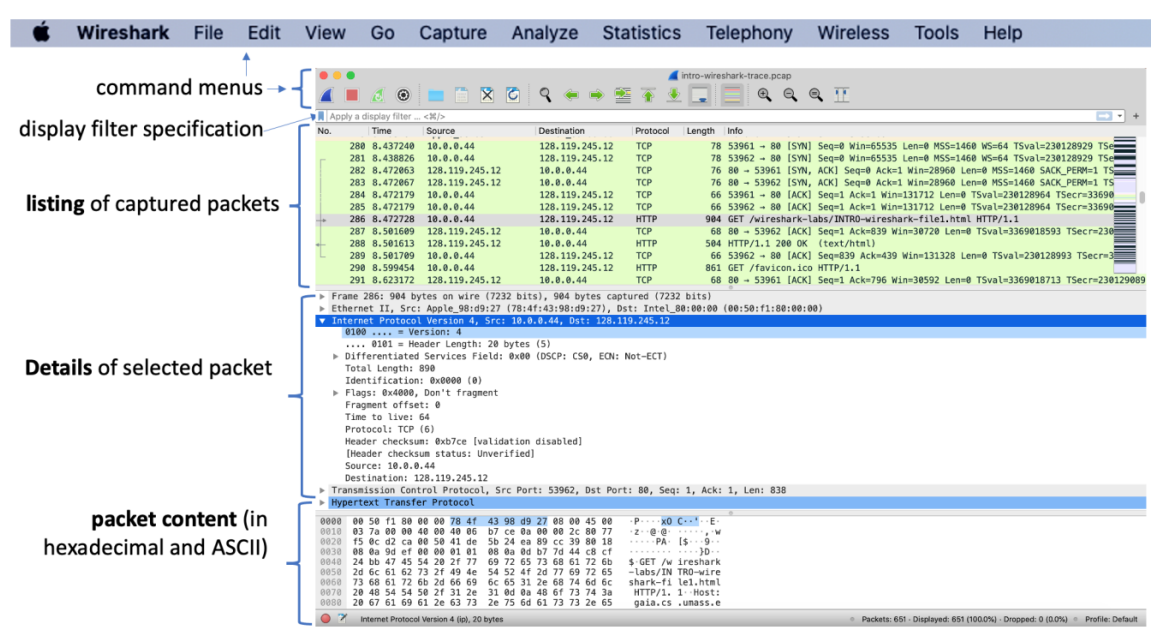Open the Statistics menu

pos(641,33)
